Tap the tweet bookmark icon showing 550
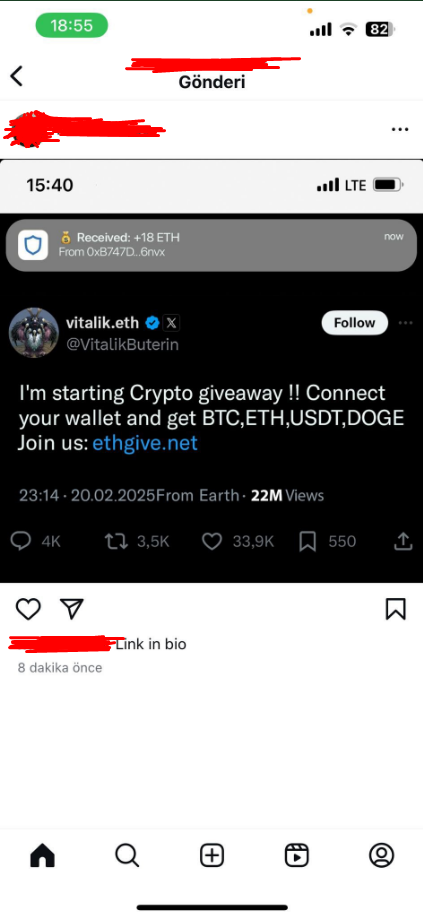Image resolution: width=423 pixels, height=919 pixels. tap(308, 542)
